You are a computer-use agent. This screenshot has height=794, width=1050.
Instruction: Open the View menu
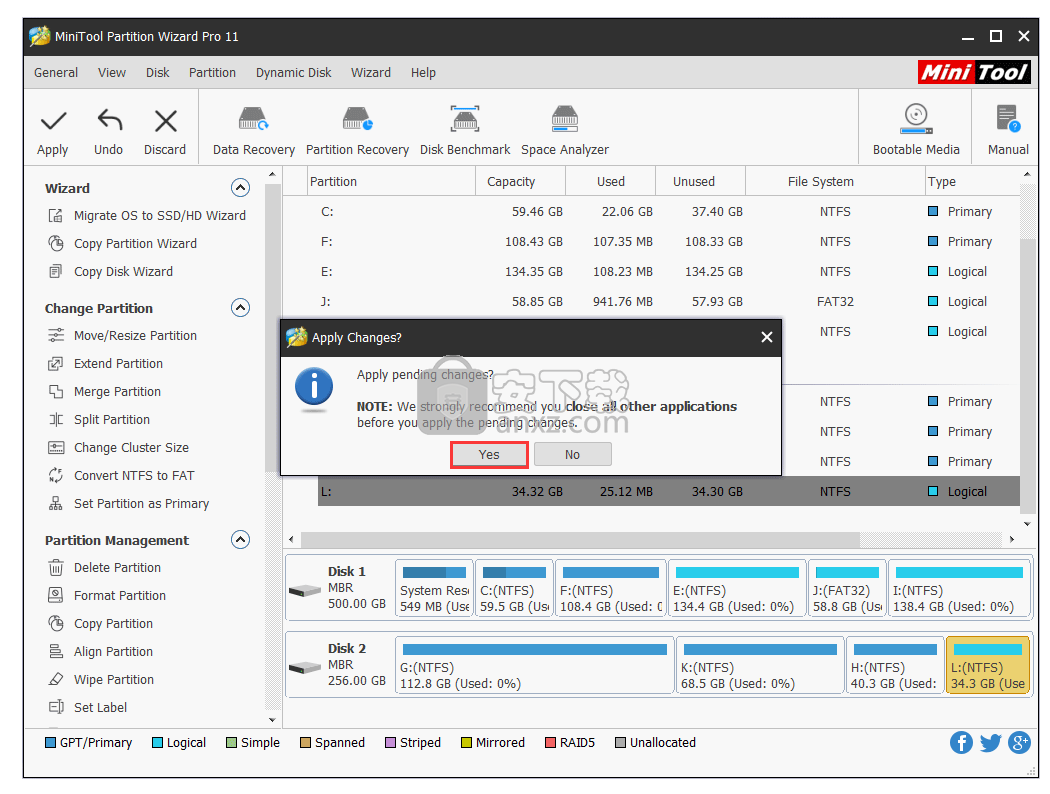pyautogui.click(x=112, y=72)
